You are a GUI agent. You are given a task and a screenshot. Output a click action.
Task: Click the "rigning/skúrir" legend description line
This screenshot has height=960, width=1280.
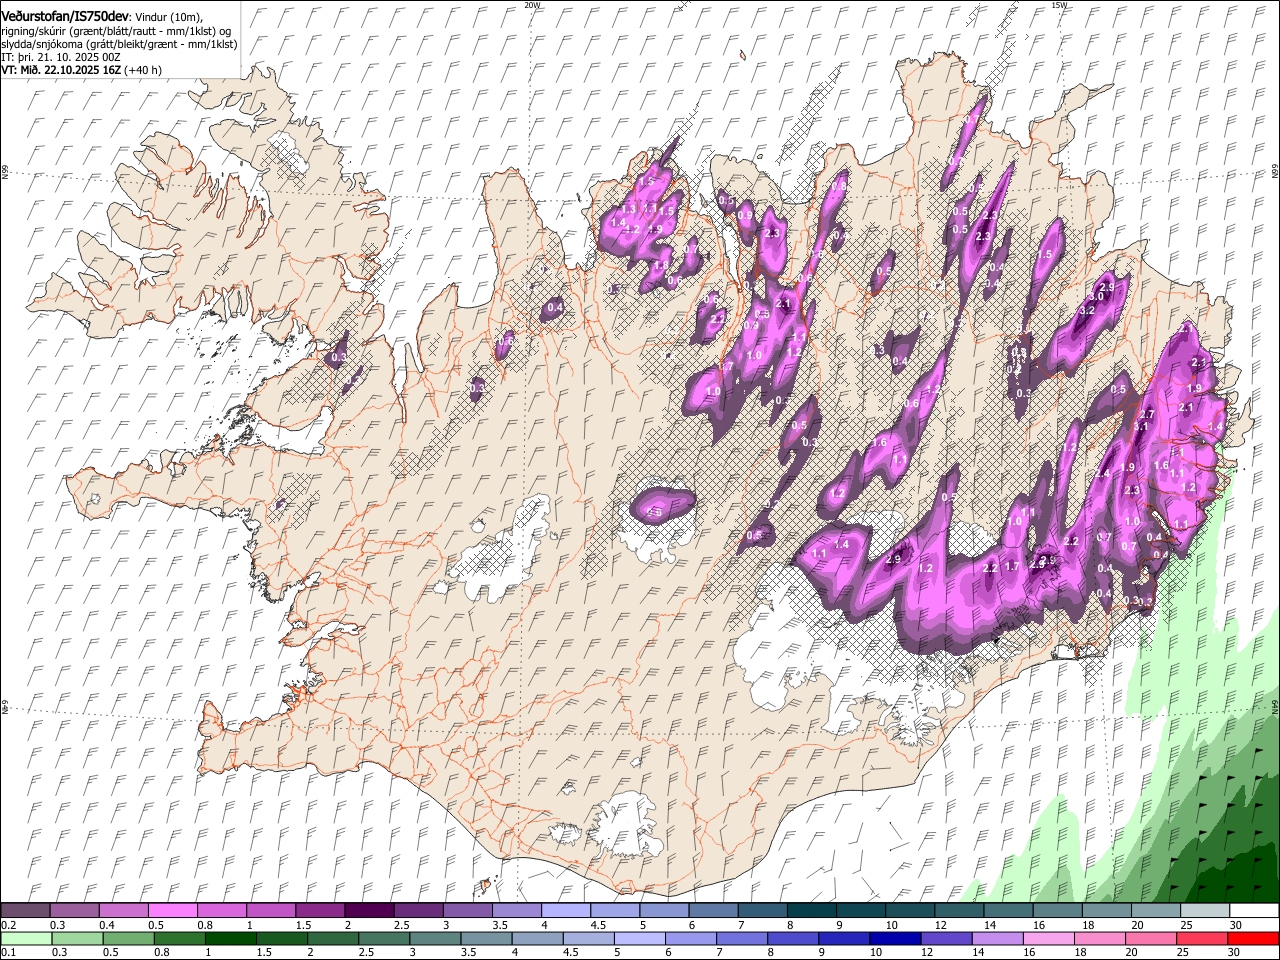(x=118, y=31)
